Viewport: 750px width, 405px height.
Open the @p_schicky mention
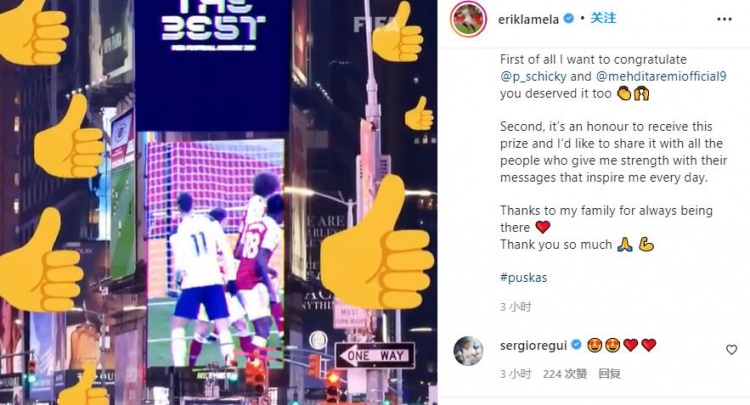(x=533, y=76)
